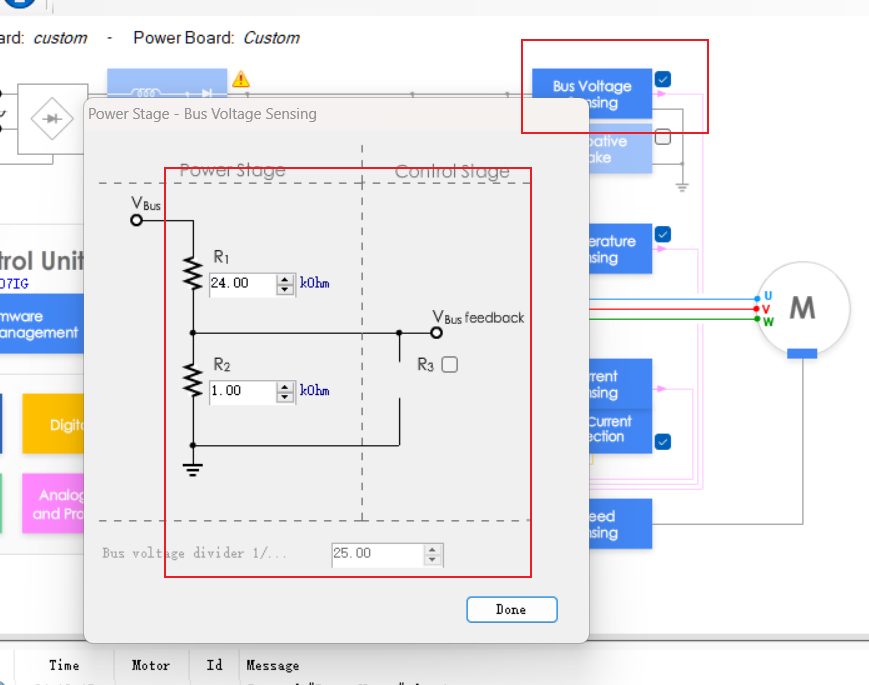Decrease R2 value with down arrow
The image size is (869, 685).
(285, 397)
